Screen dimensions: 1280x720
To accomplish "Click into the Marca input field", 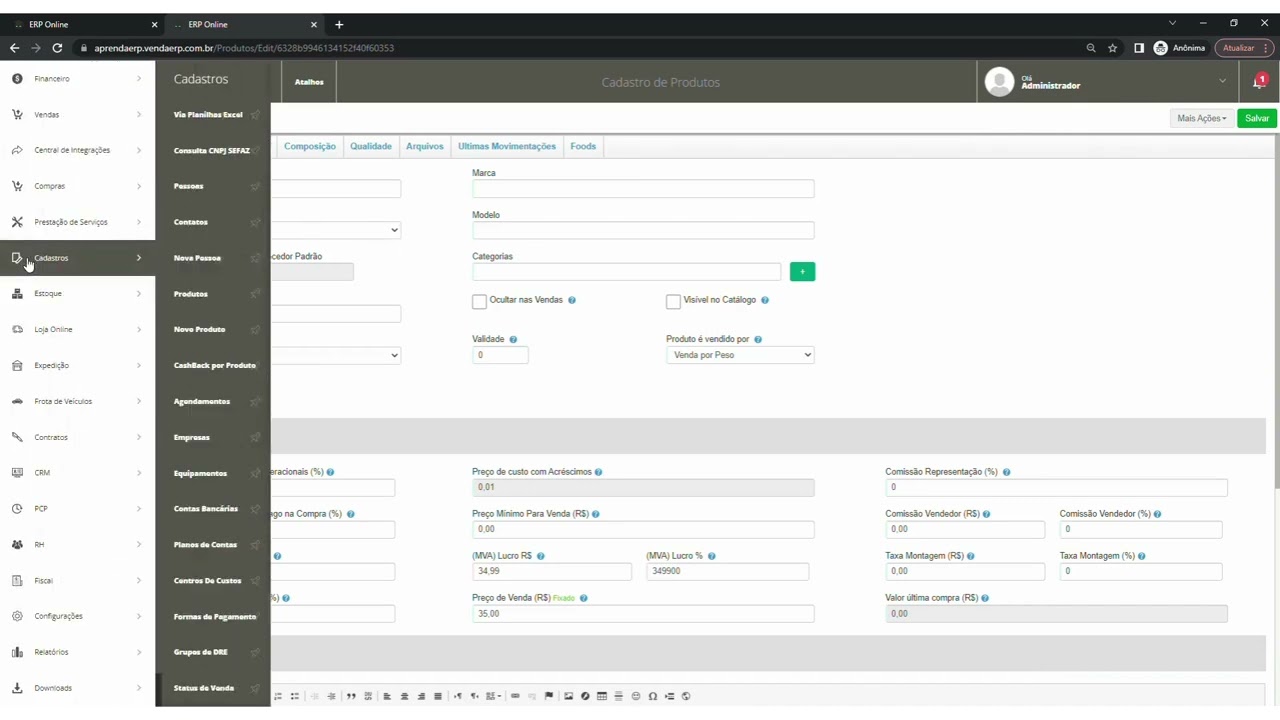I will coord(643,188).
